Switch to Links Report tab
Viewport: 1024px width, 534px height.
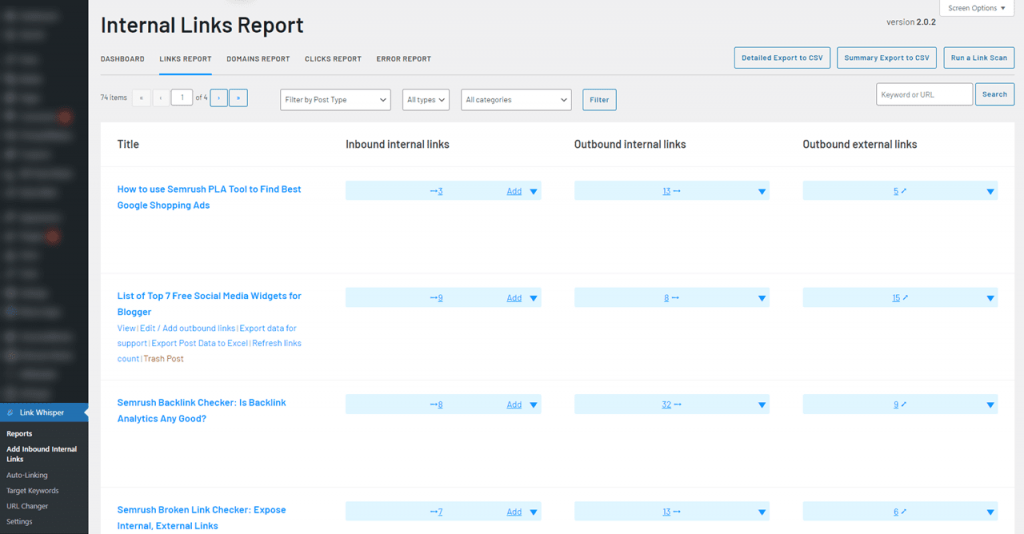point(185,59)
